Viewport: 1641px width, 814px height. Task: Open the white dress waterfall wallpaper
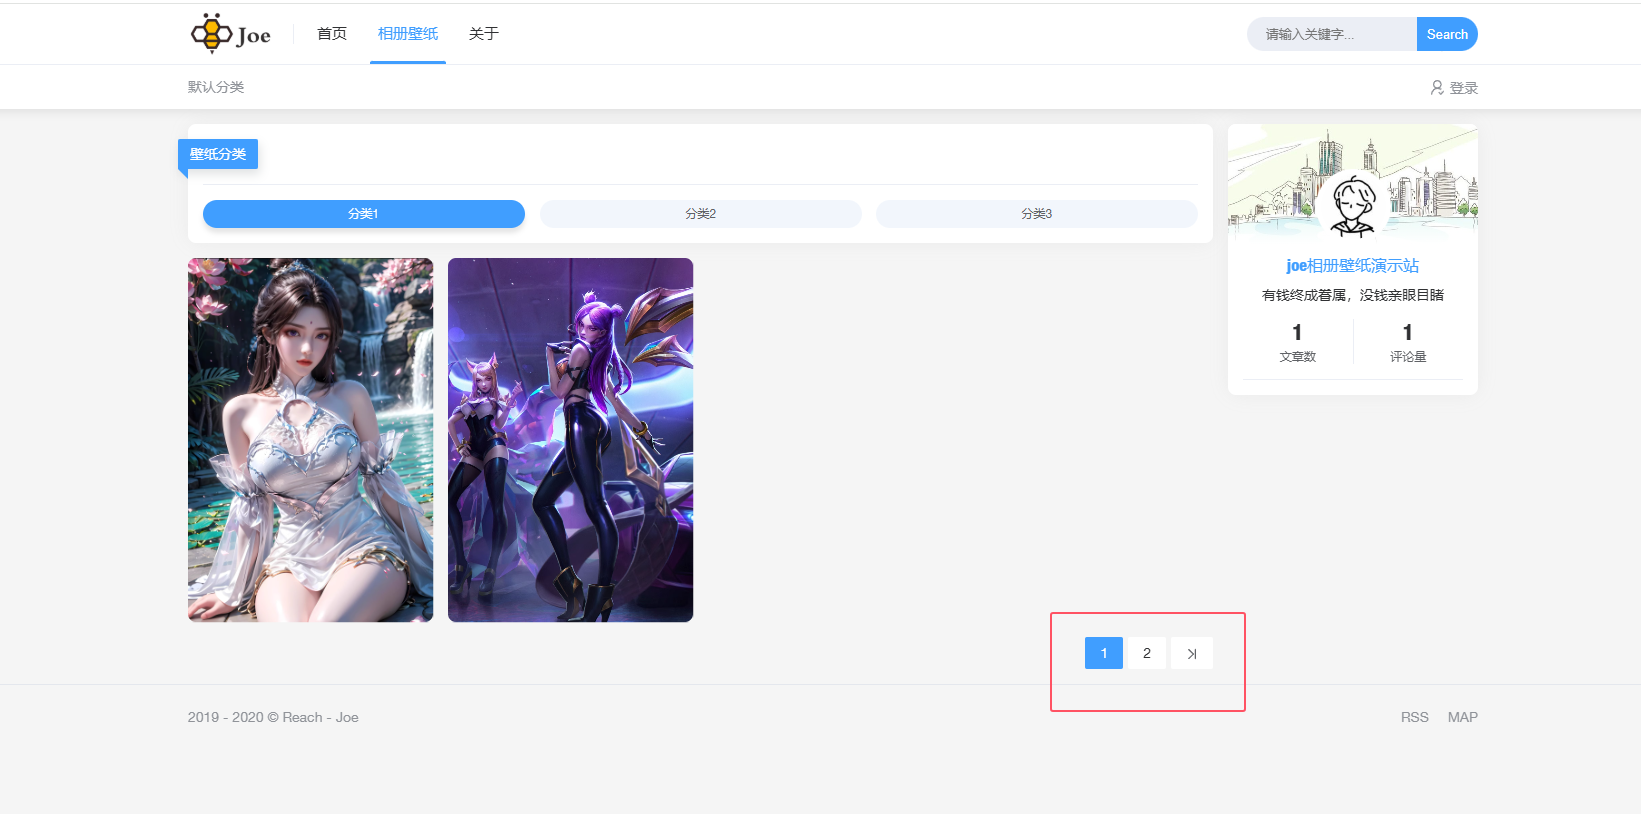(310, 440)
